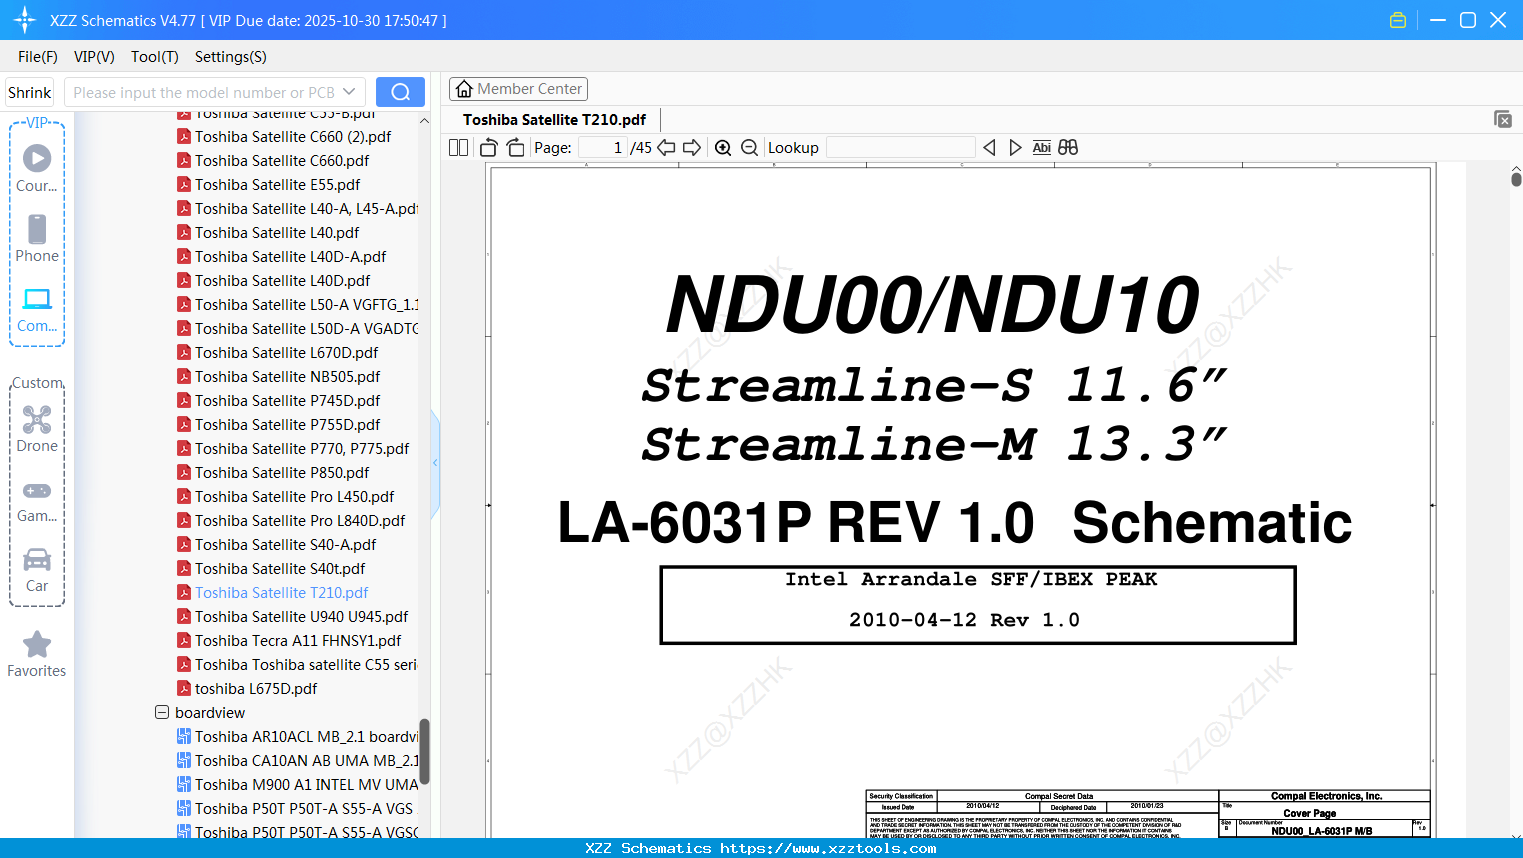Collapse the file list side panel handle

tap(435, 463)
